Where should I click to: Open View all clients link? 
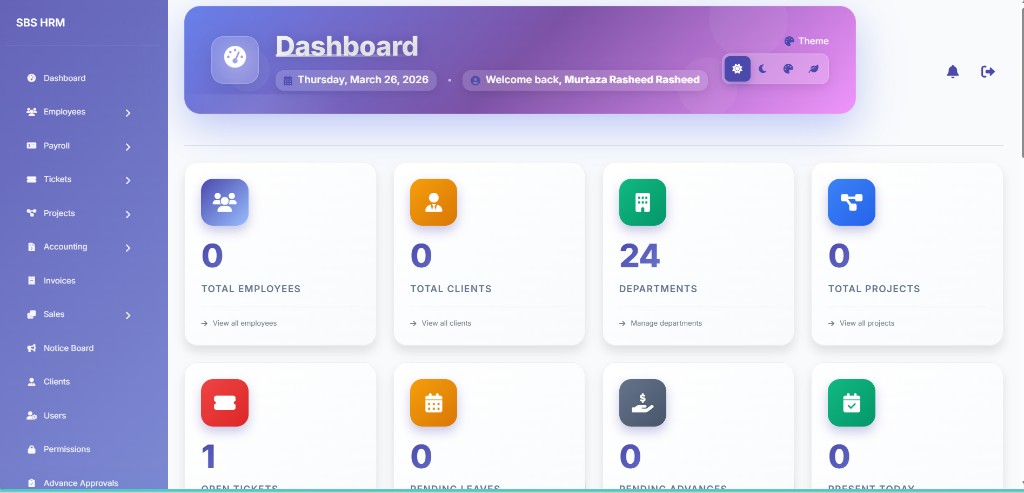[x=441, y=323]
